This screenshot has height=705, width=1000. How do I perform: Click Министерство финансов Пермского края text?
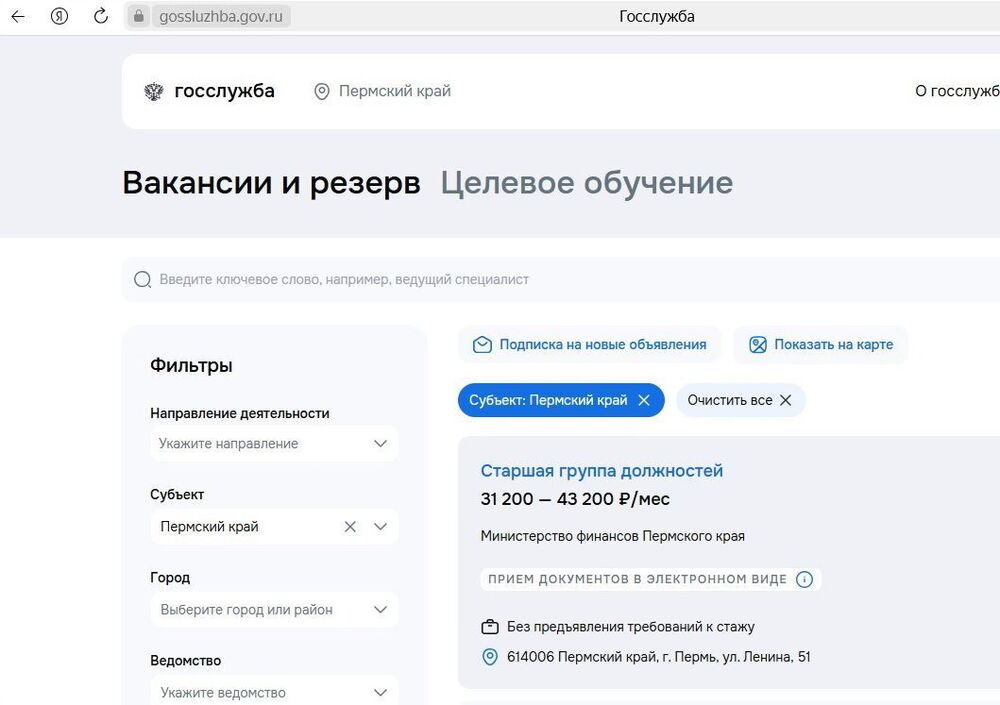click(x=612, y=536)
